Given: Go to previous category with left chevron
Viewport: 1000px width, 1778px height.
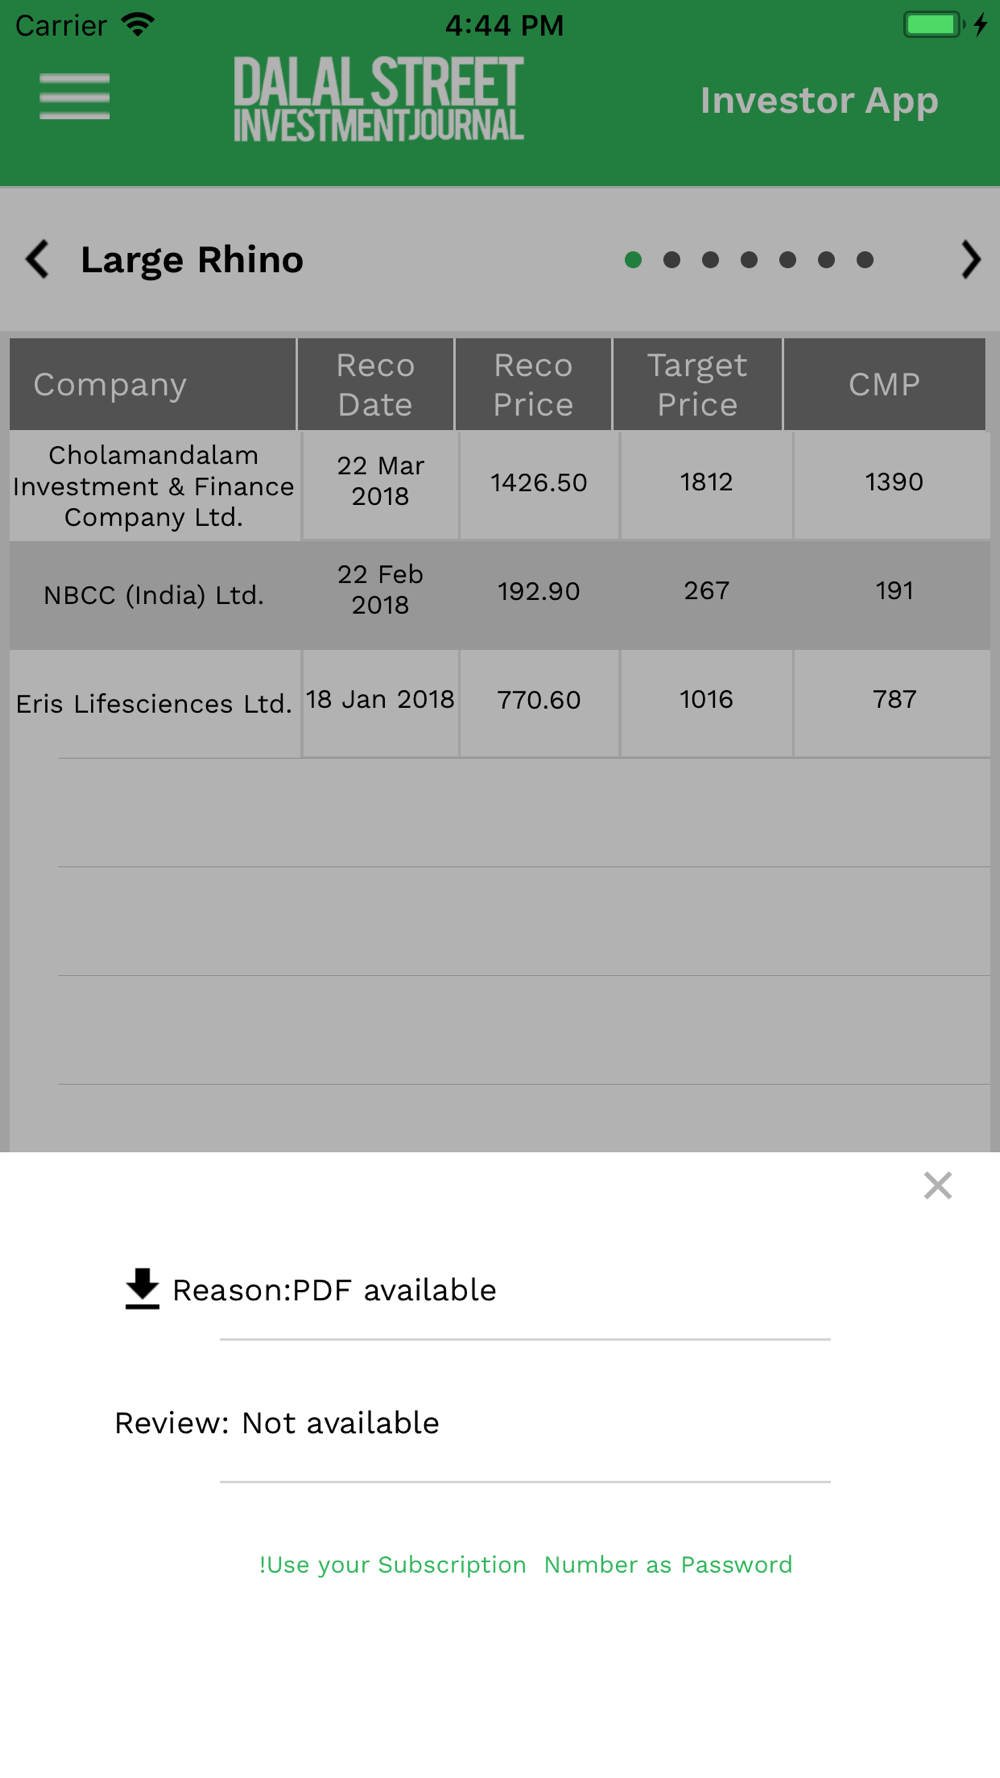Looking at the screenshot, I should click(x=38, y=259).
